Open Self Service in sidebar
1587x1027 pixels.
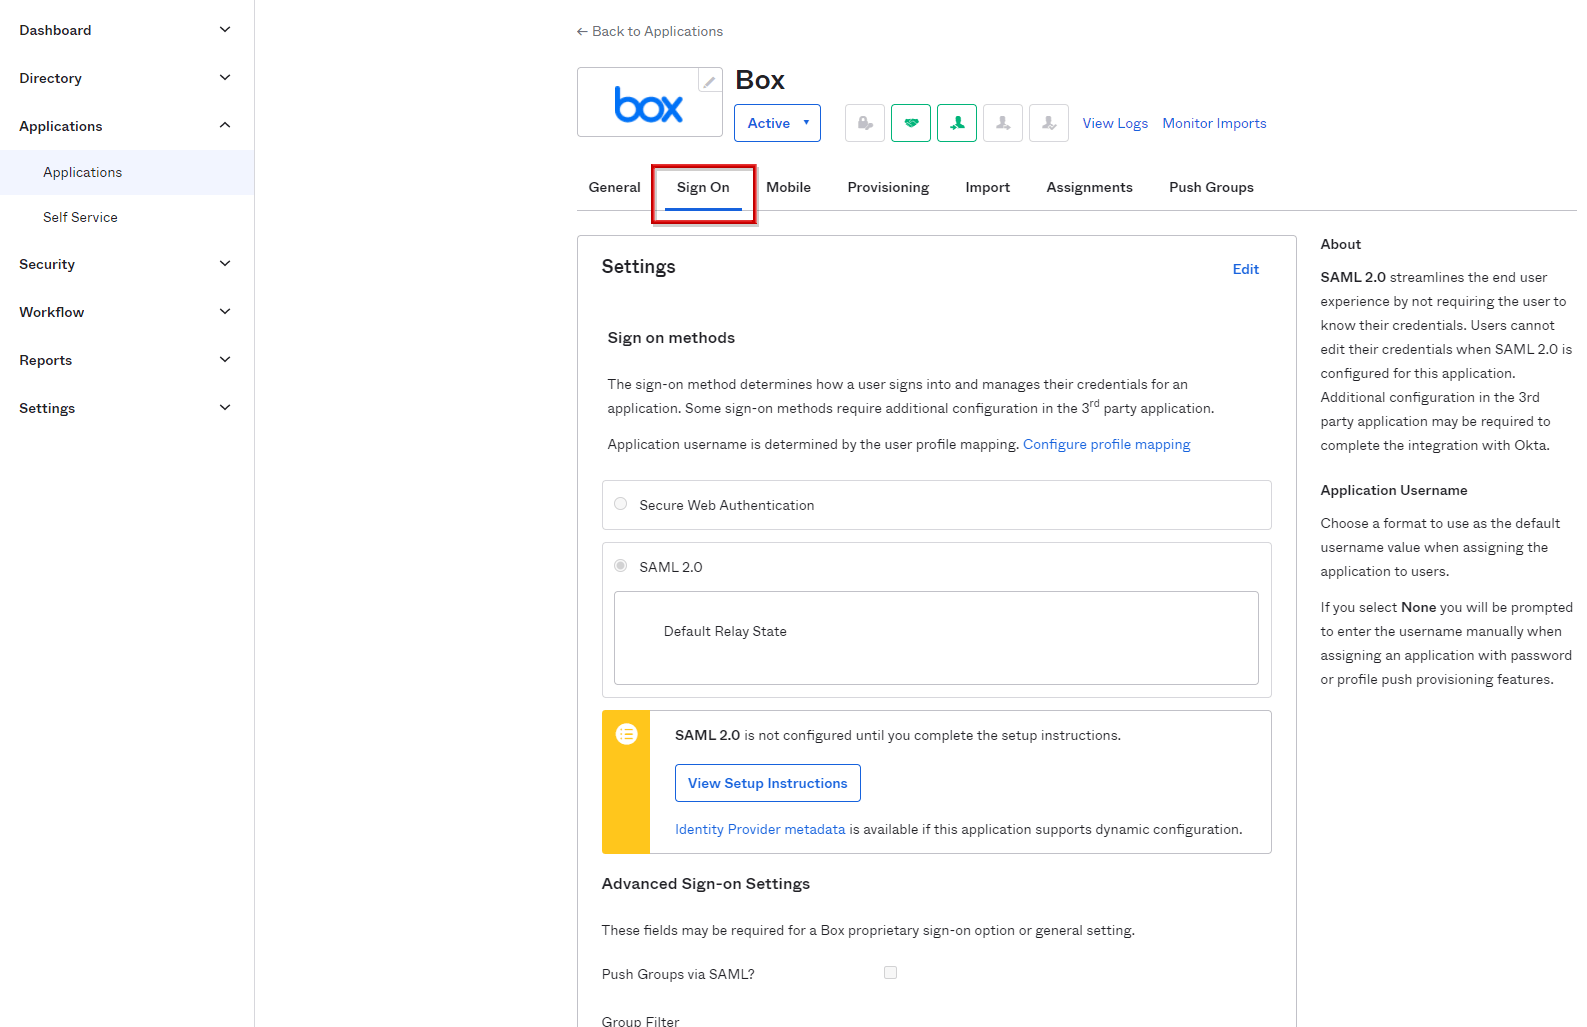(x=127, y=217)
